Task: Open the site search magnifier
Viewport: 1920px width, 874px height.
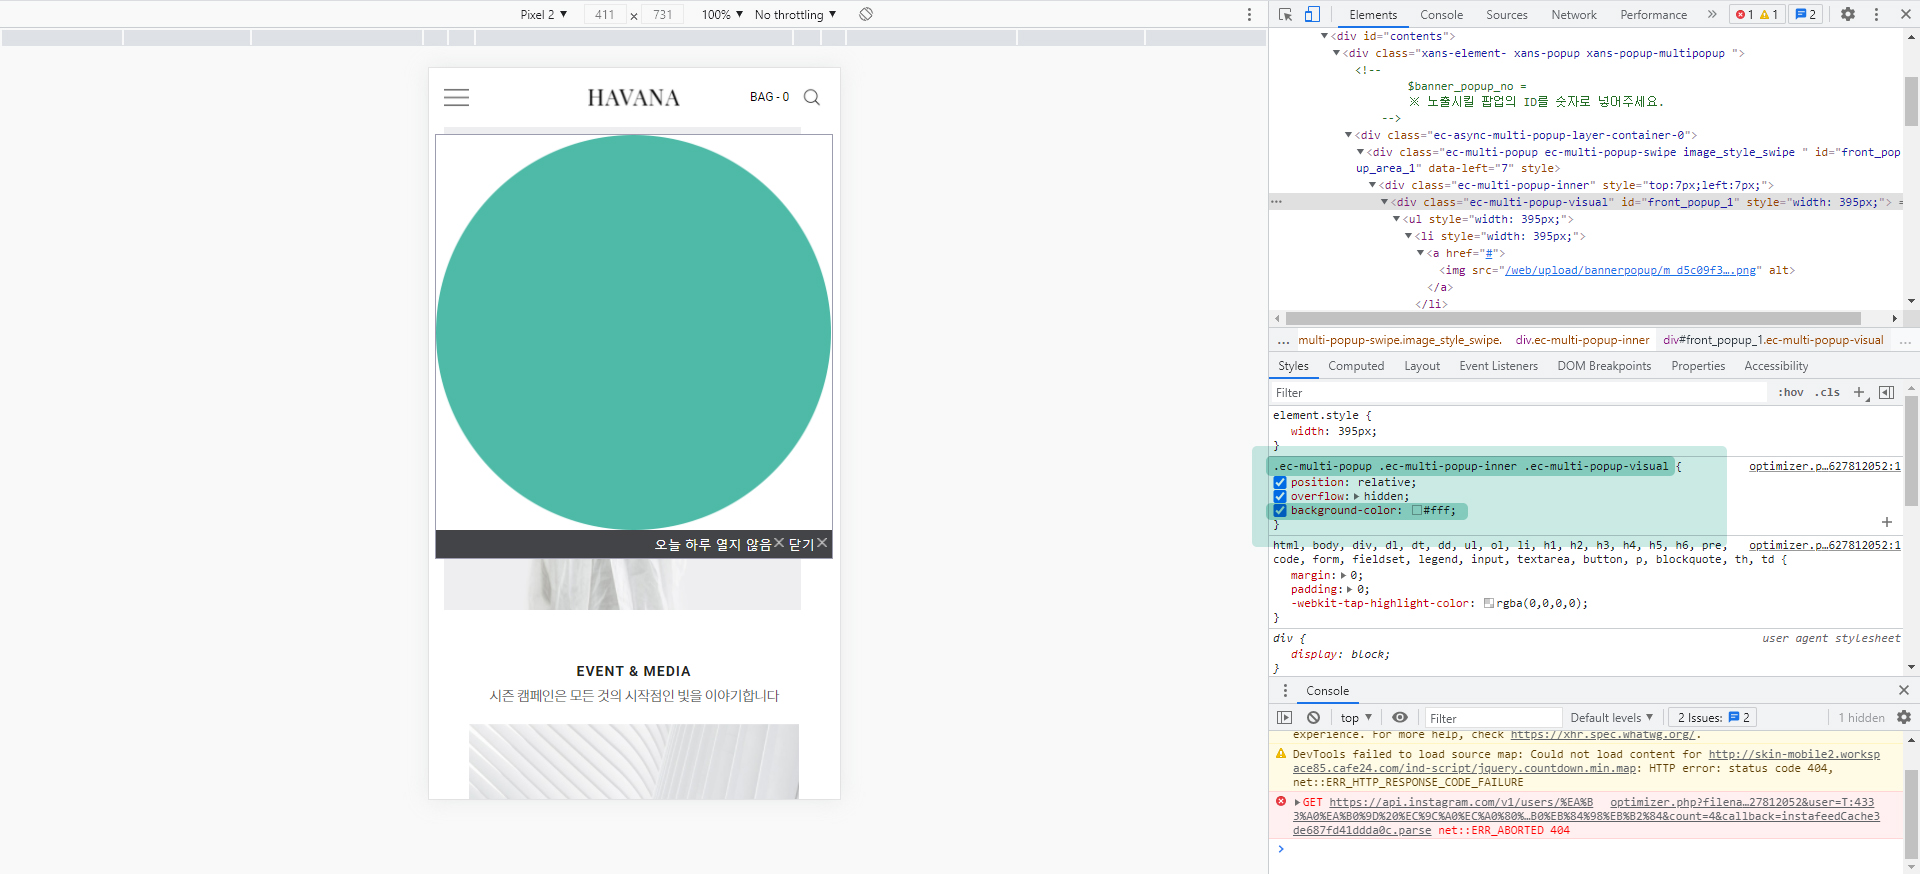Action: 812,97
